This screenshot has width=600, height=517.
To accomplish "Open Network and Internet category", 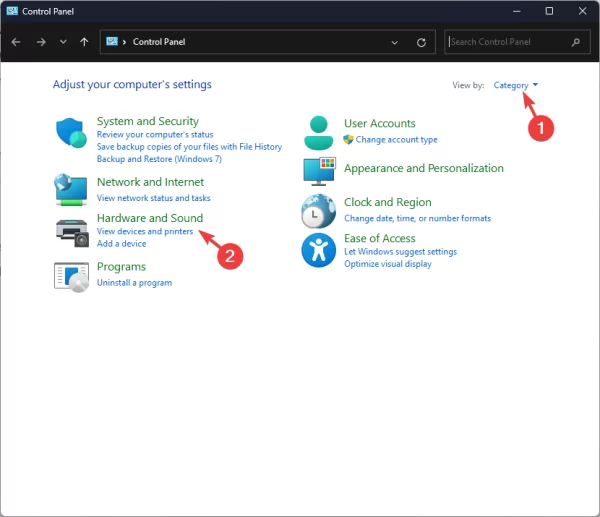I will tap(150, 182).
